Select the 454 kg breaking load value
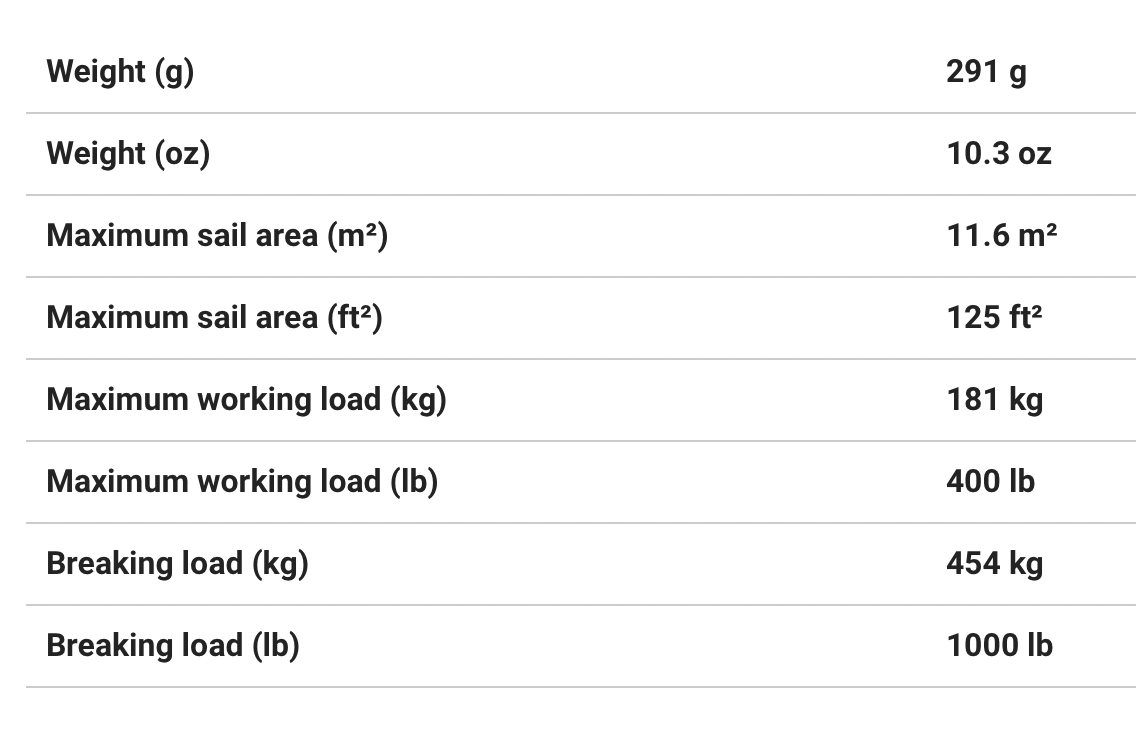 click(x=994, y=564)
